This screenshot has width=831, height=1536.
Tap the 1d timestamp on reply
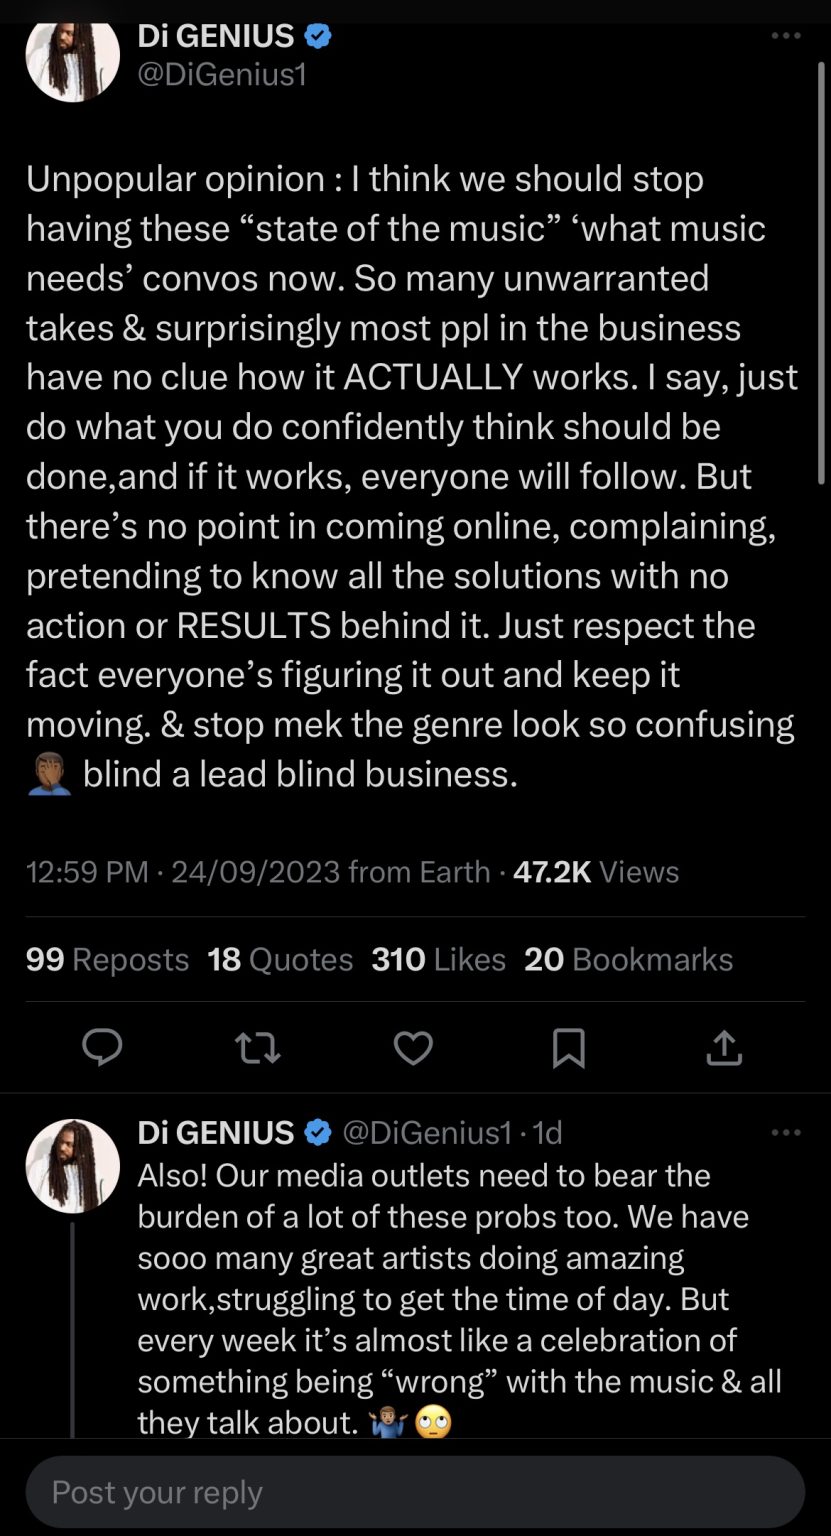548,1133
